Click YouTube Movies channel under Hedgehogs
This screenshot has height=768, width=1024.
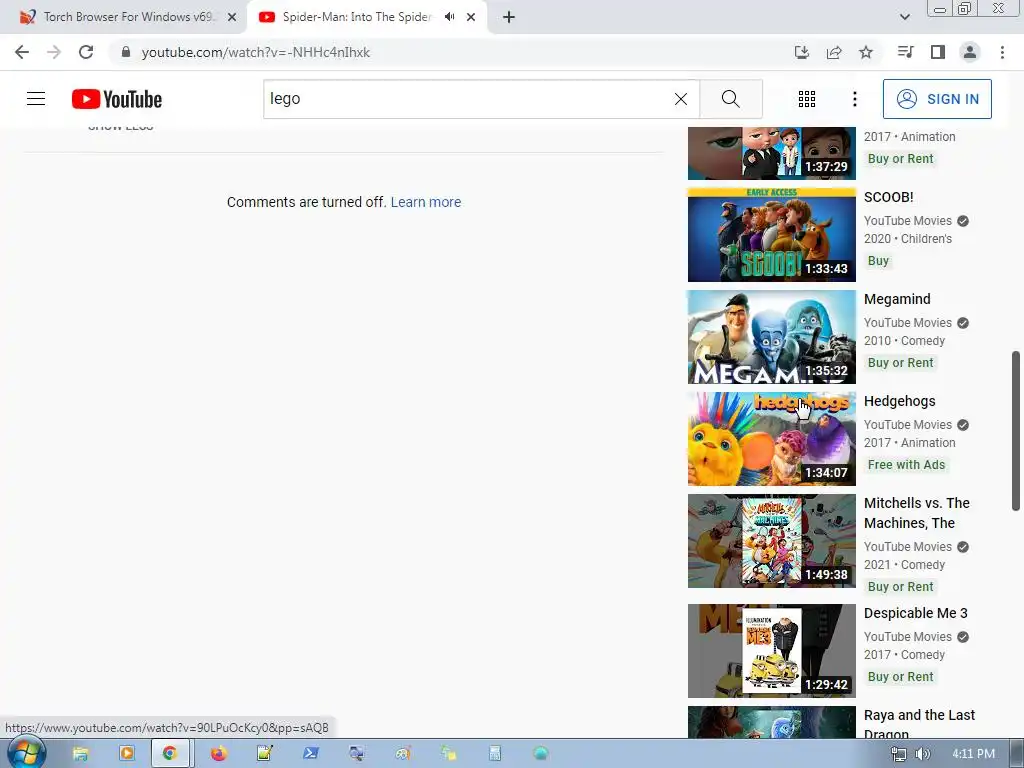click(x=908, y=425)
